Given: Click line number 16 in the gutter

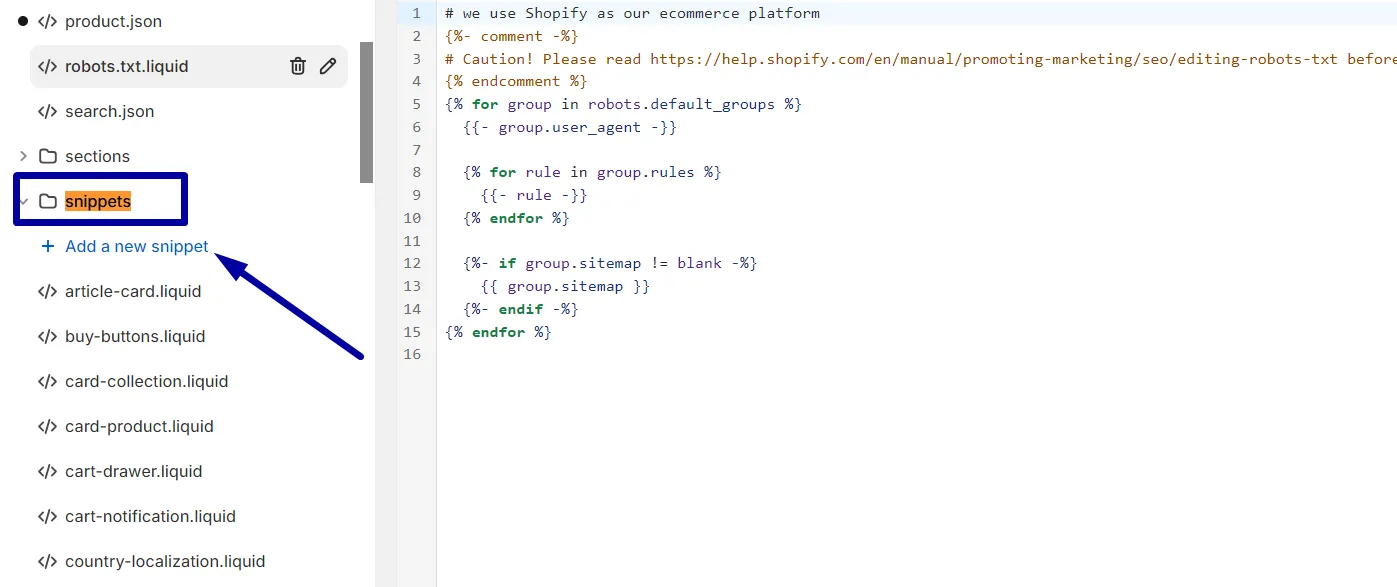Looking at the screenshot, I should tap(413, 355).
